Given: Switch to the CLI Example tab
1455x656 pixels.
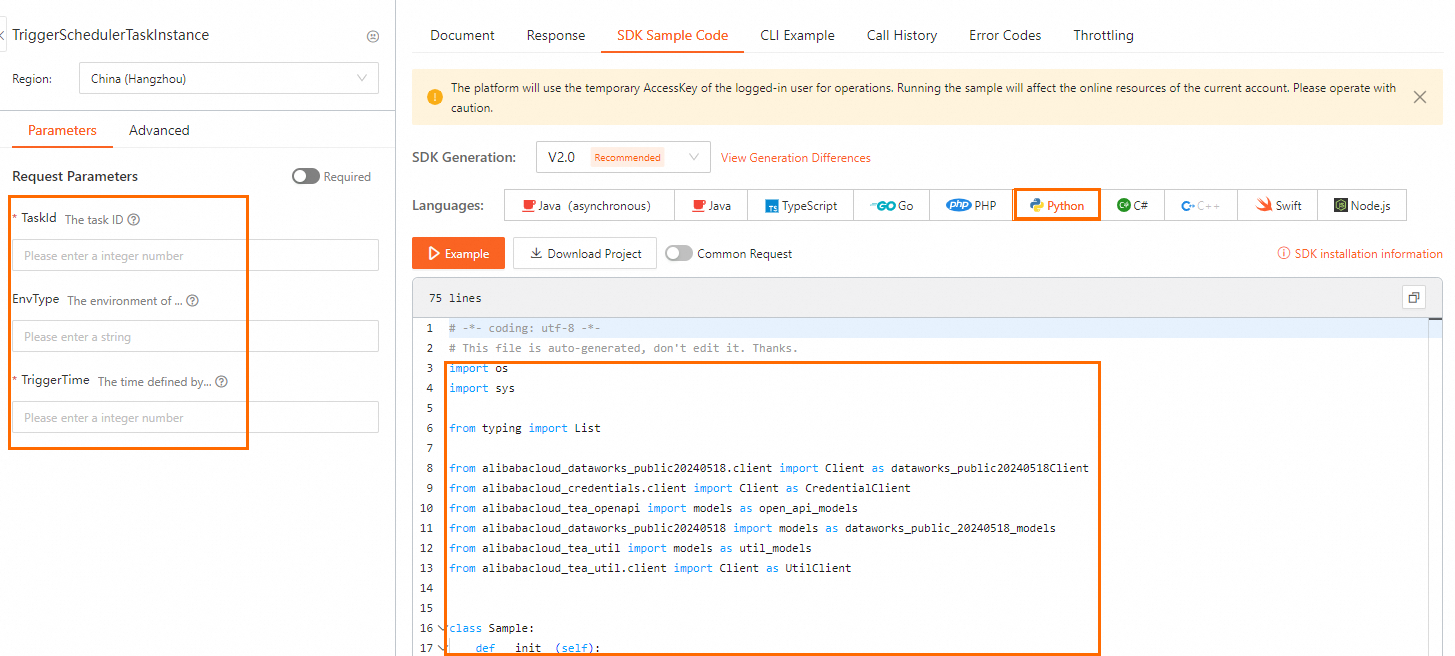Looking at the screenshot, I should (796, 35).
